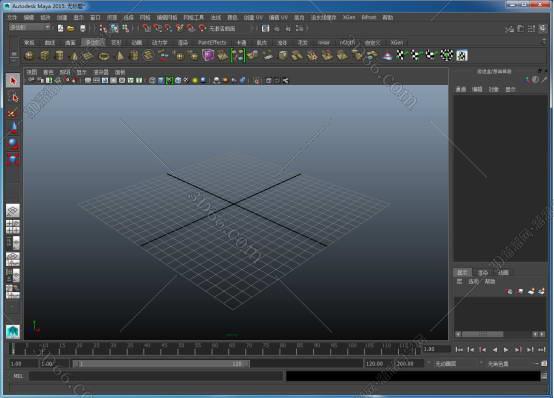Click the time range slider bar
The width and height of the screenshot is (554, 398).
pos(161,364)
